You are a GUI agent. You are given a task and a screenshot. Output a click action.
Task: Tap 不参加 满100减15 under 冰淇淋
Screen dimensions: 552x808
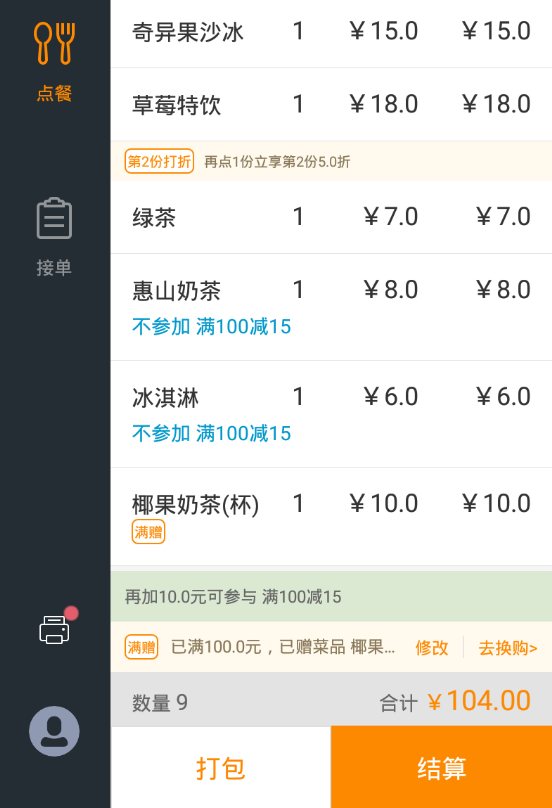211,433
